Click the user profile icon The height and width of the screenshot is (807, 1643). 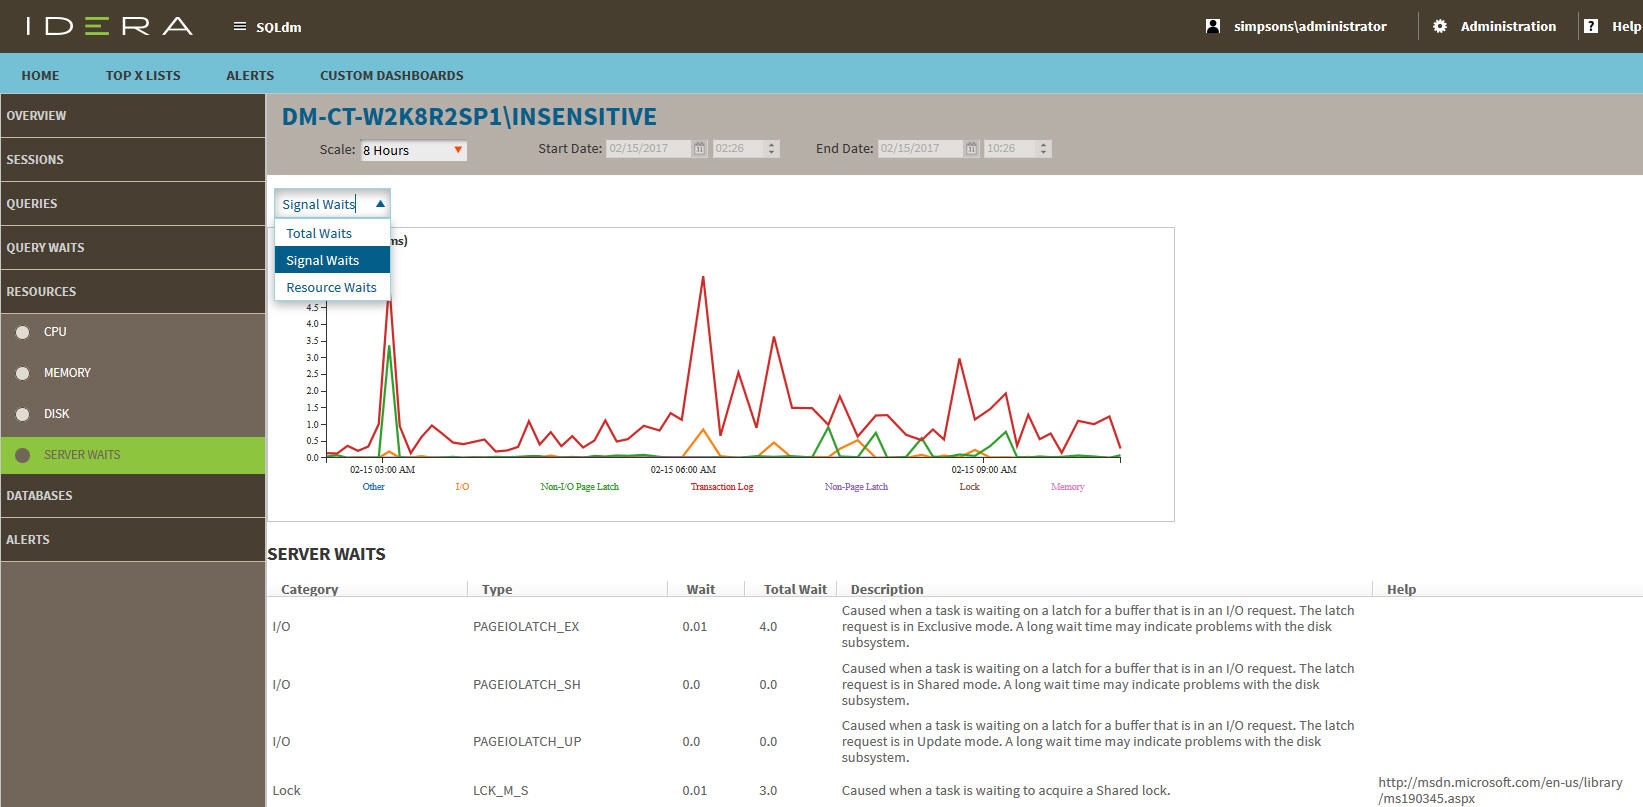pos(1213,27)
